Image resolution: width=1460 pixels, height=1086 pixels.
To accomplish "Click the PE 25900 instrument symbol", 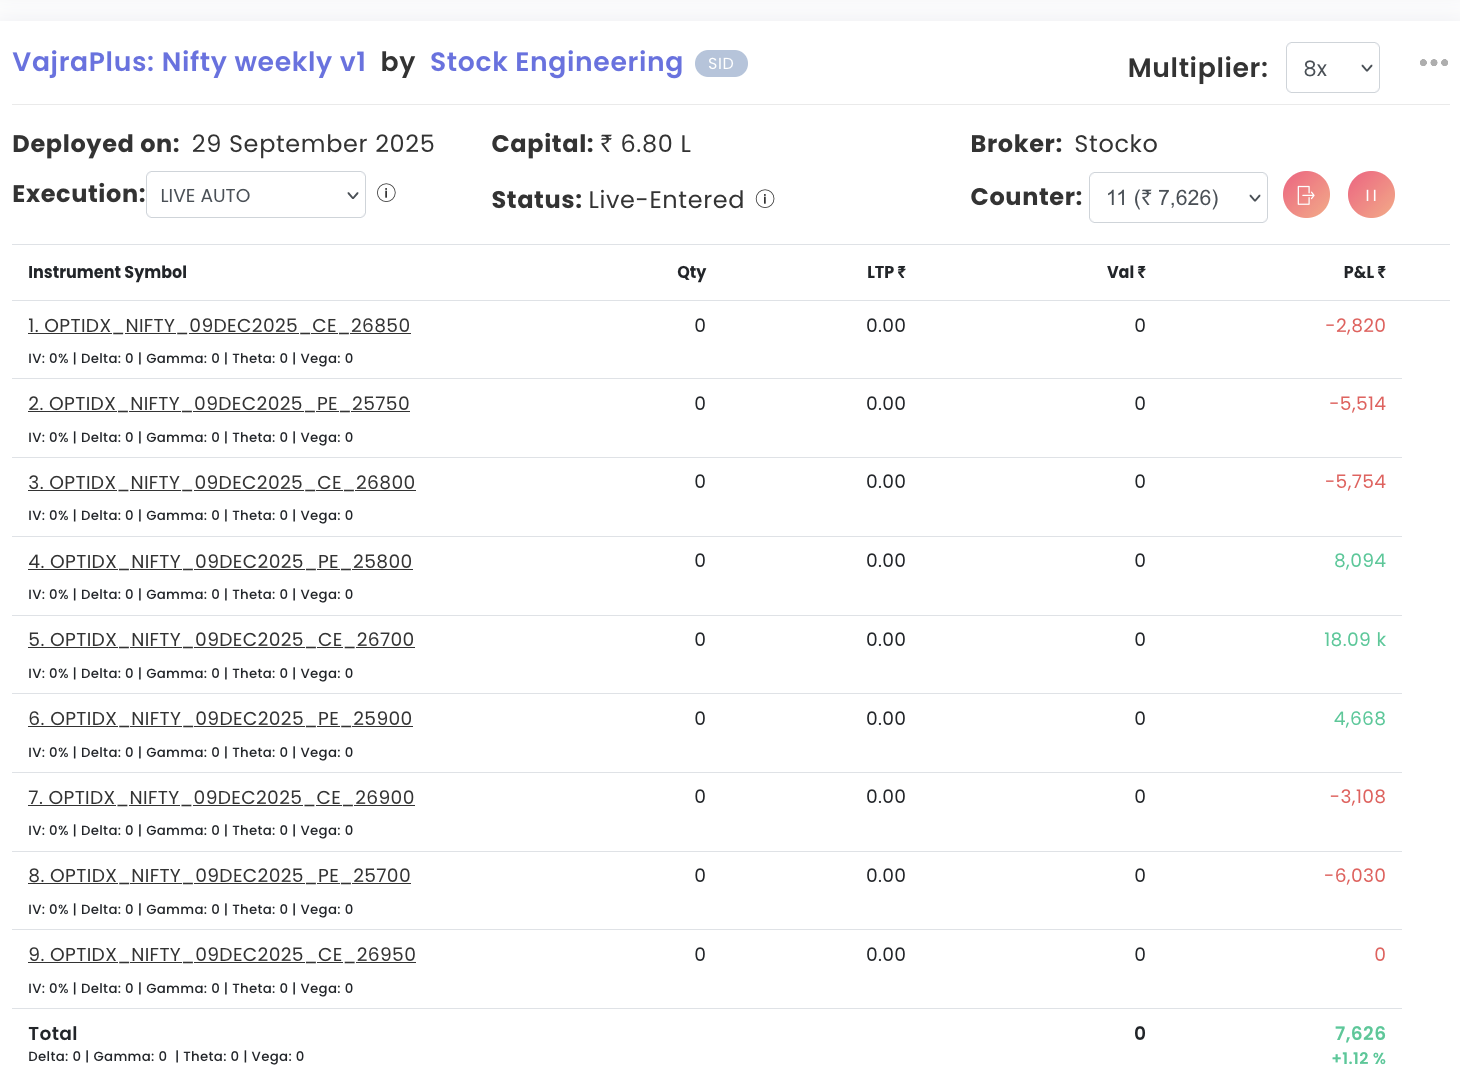I will [220, 719].
